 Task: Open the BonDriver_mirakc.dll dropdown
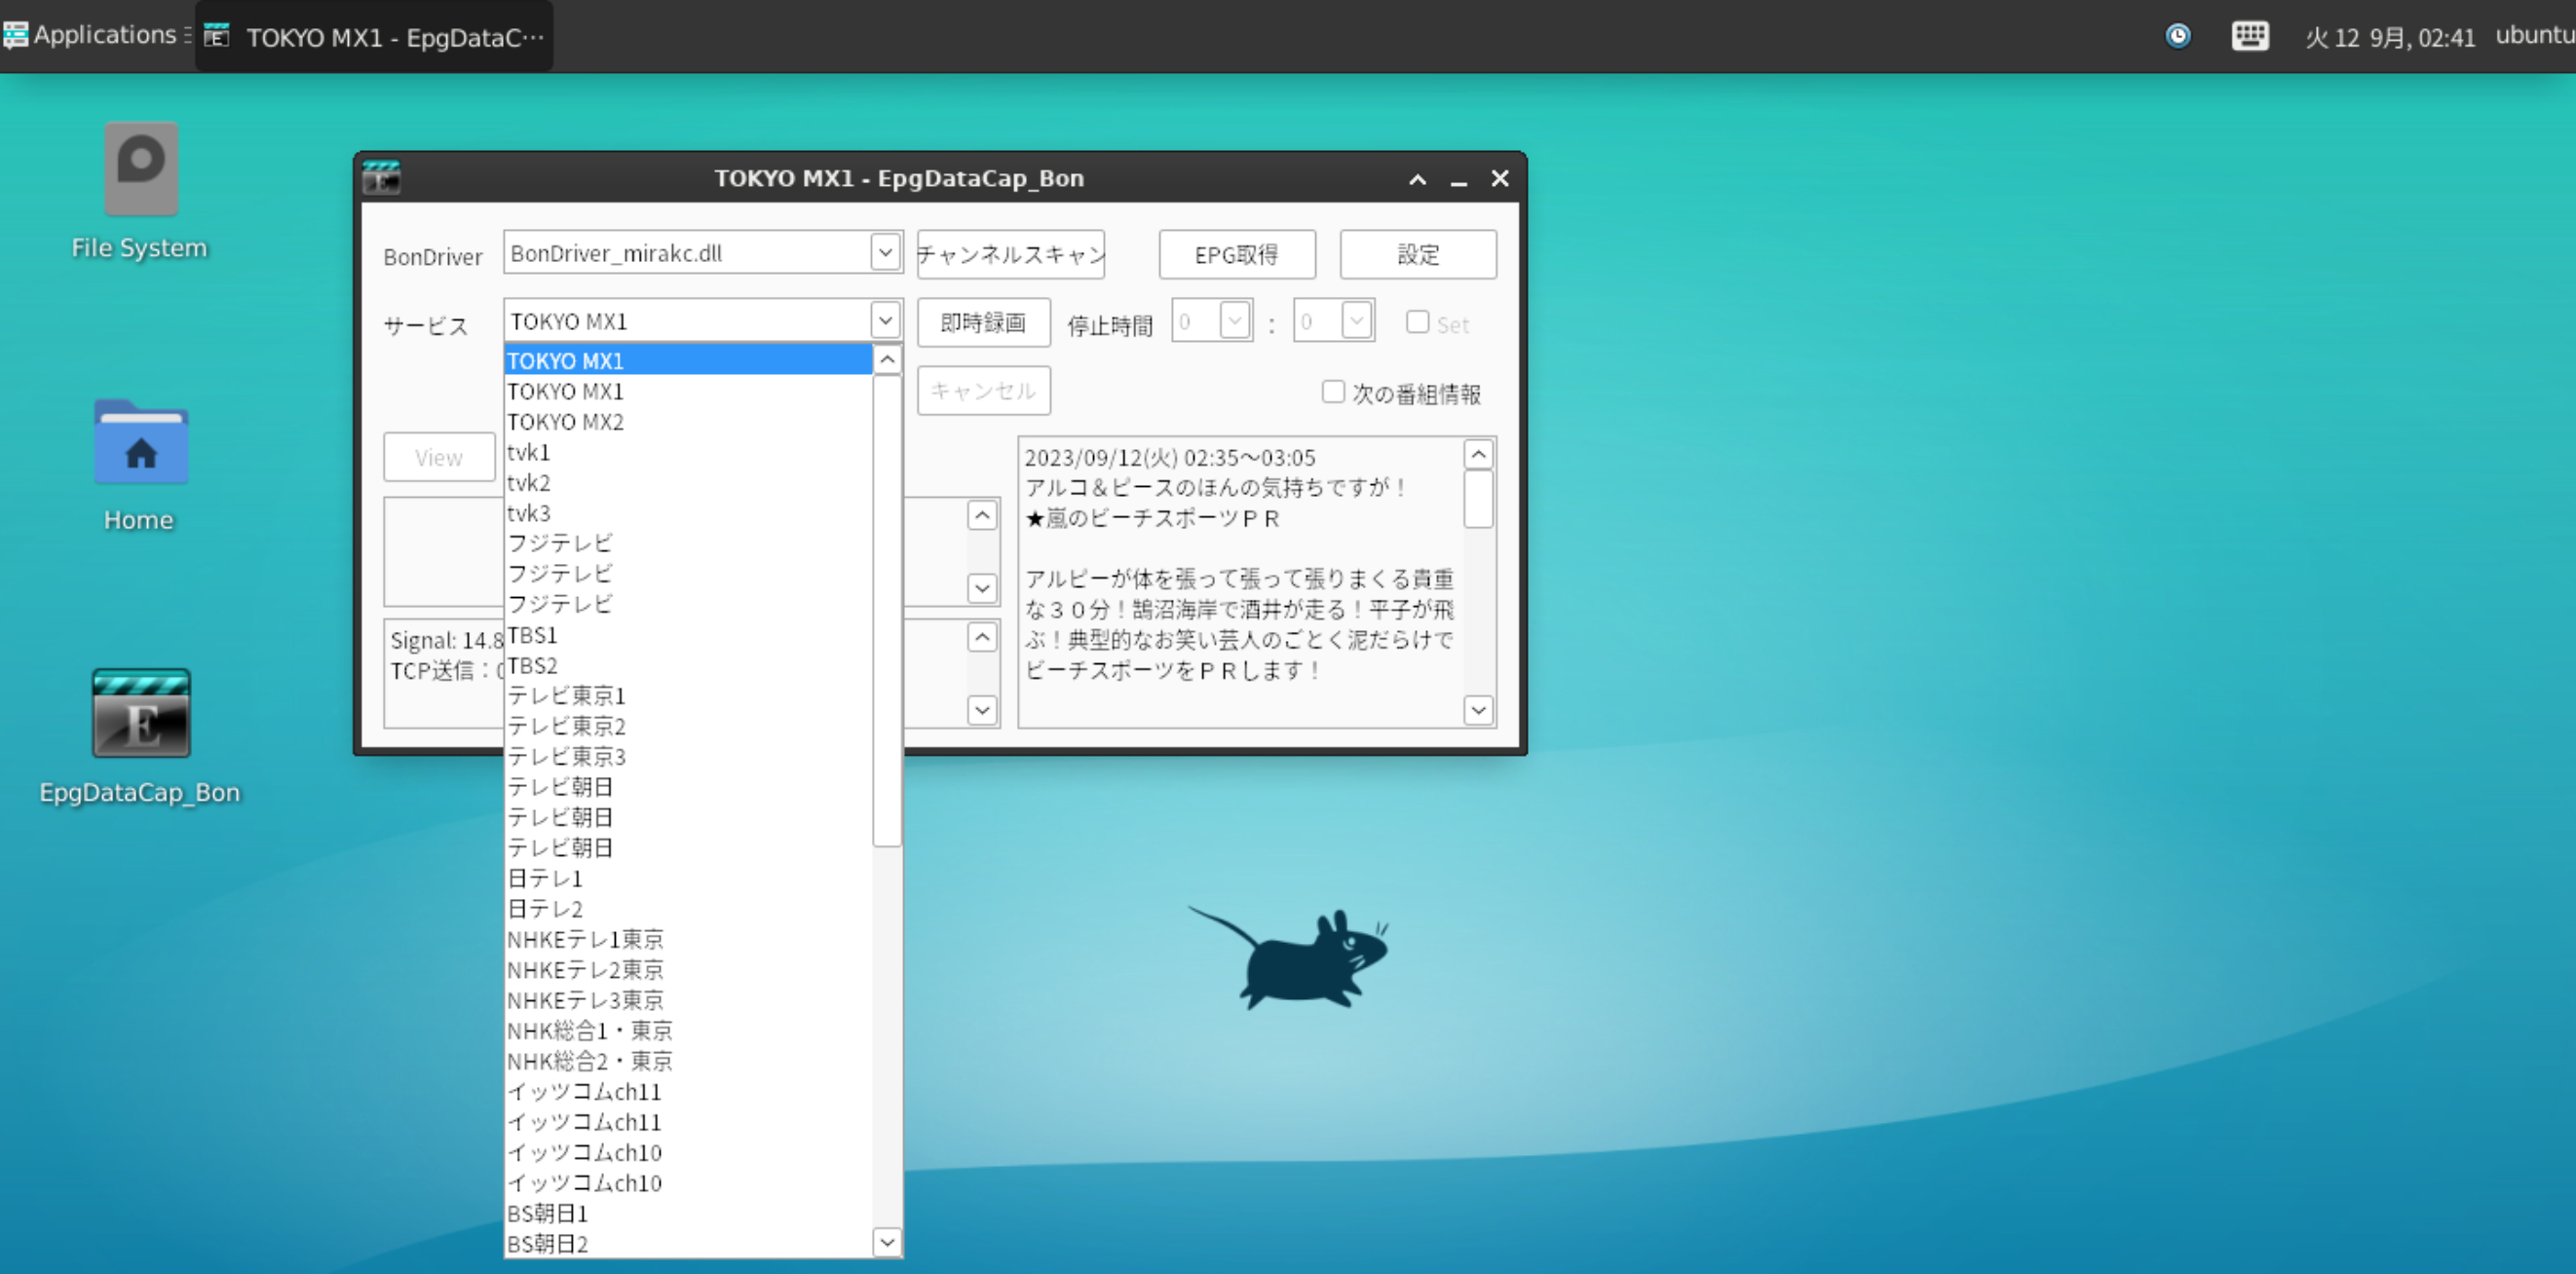point(884,252)
